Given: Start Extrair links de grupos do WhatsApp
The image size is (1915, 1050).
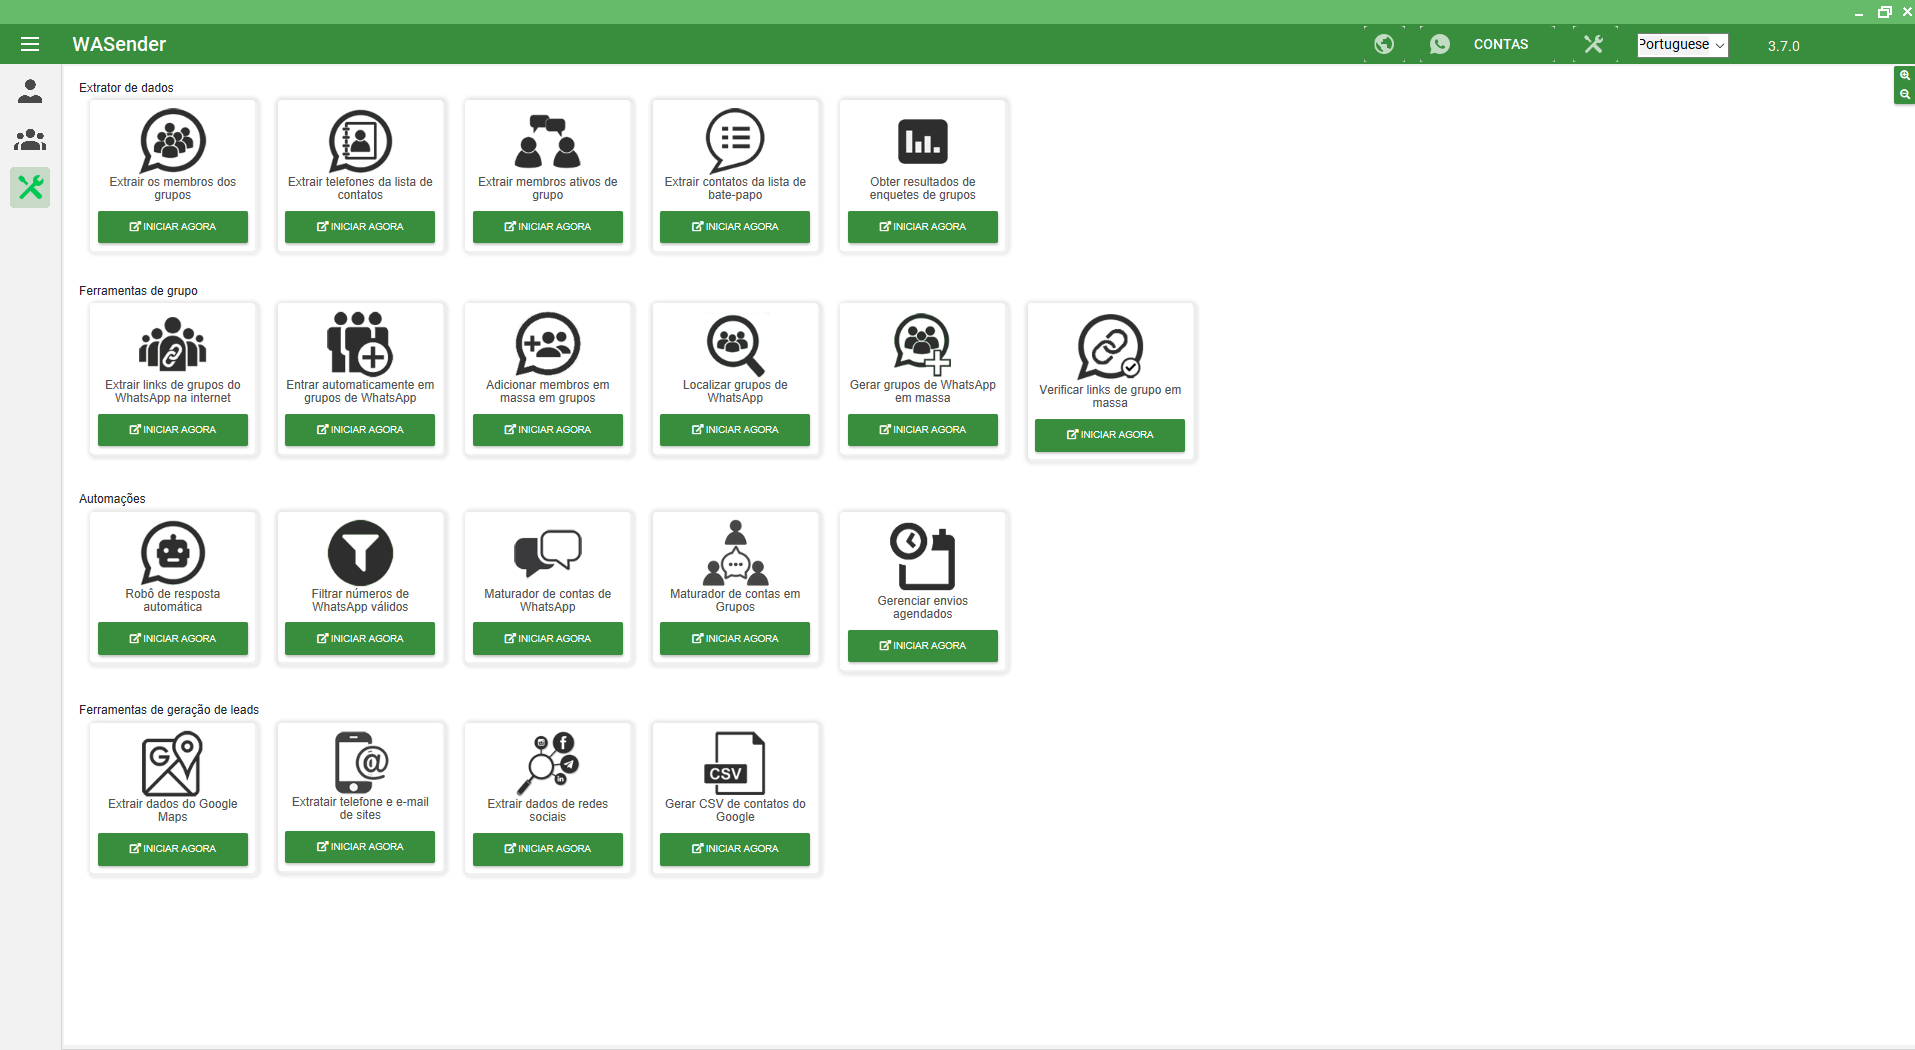Looking at the screenshot, I should pyautogui.click(x=173, y=430).
